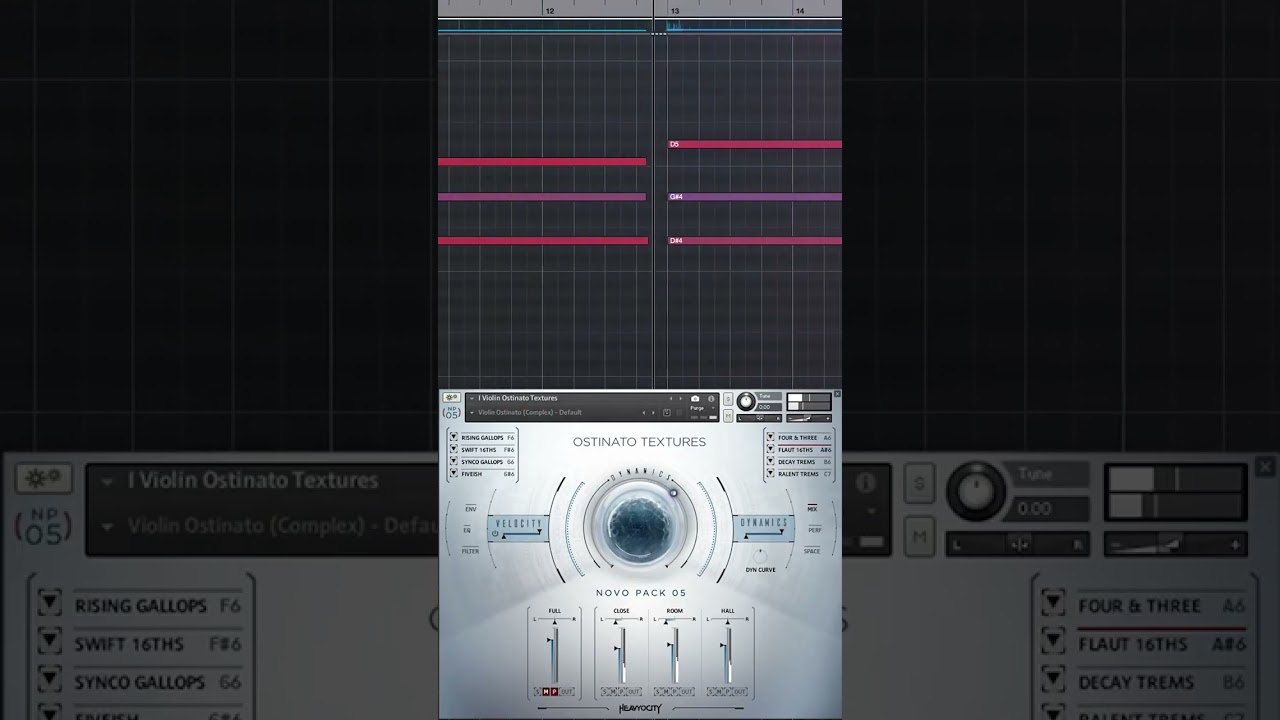Open RALENT TREMS articulation dropdown

pos(770,473)
